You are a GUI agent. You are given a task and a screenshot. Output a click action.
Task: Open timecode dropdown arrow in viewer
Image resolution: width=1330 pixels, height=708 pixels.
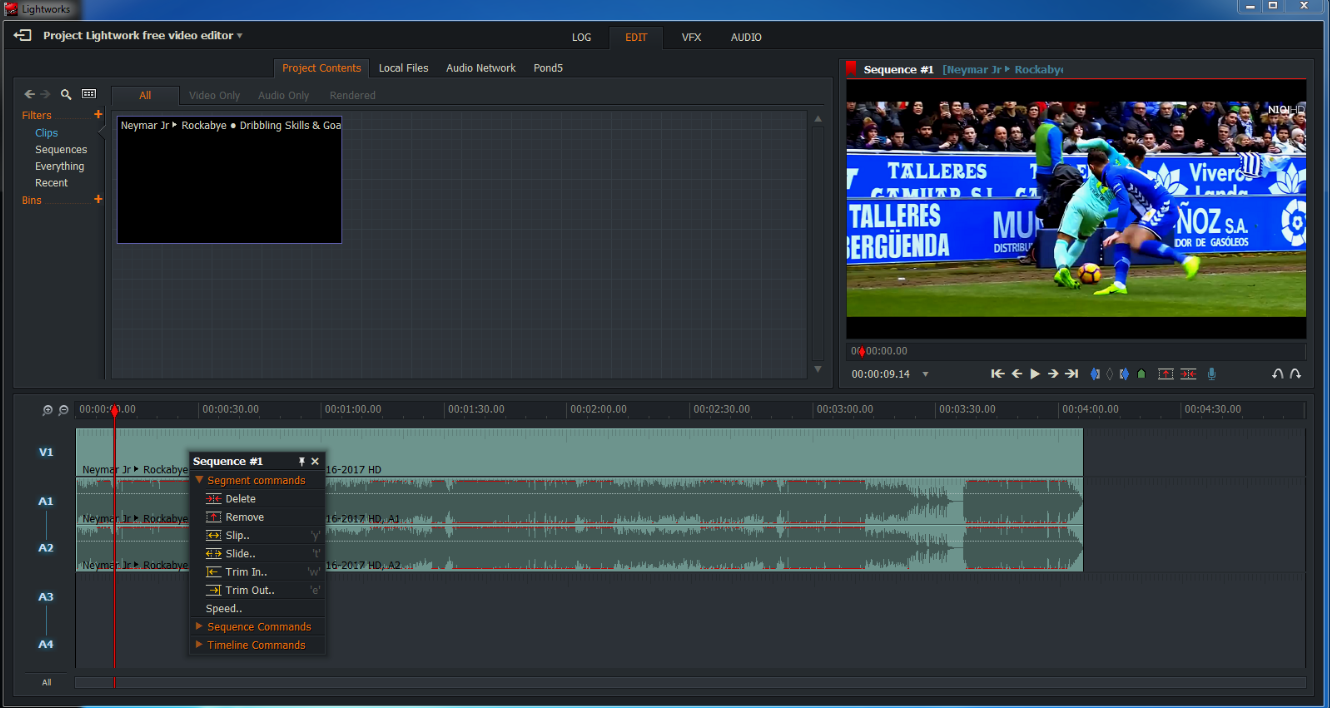click(x=925, y=374)
